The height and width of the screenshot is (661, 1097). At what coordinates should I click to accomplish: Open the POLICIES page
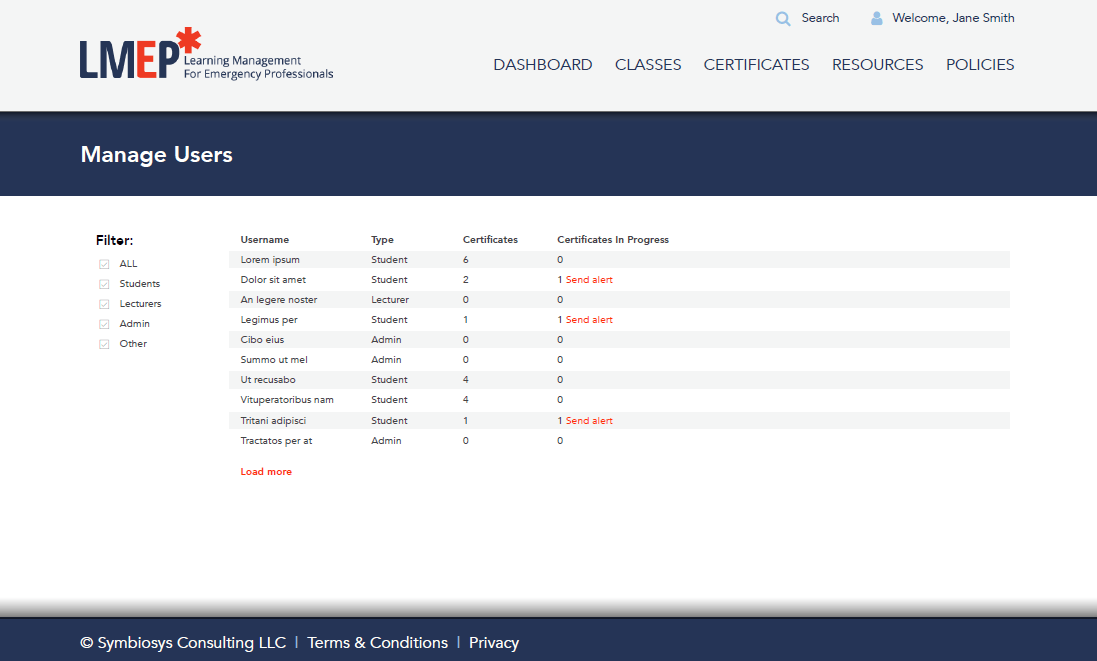(980, 65)
